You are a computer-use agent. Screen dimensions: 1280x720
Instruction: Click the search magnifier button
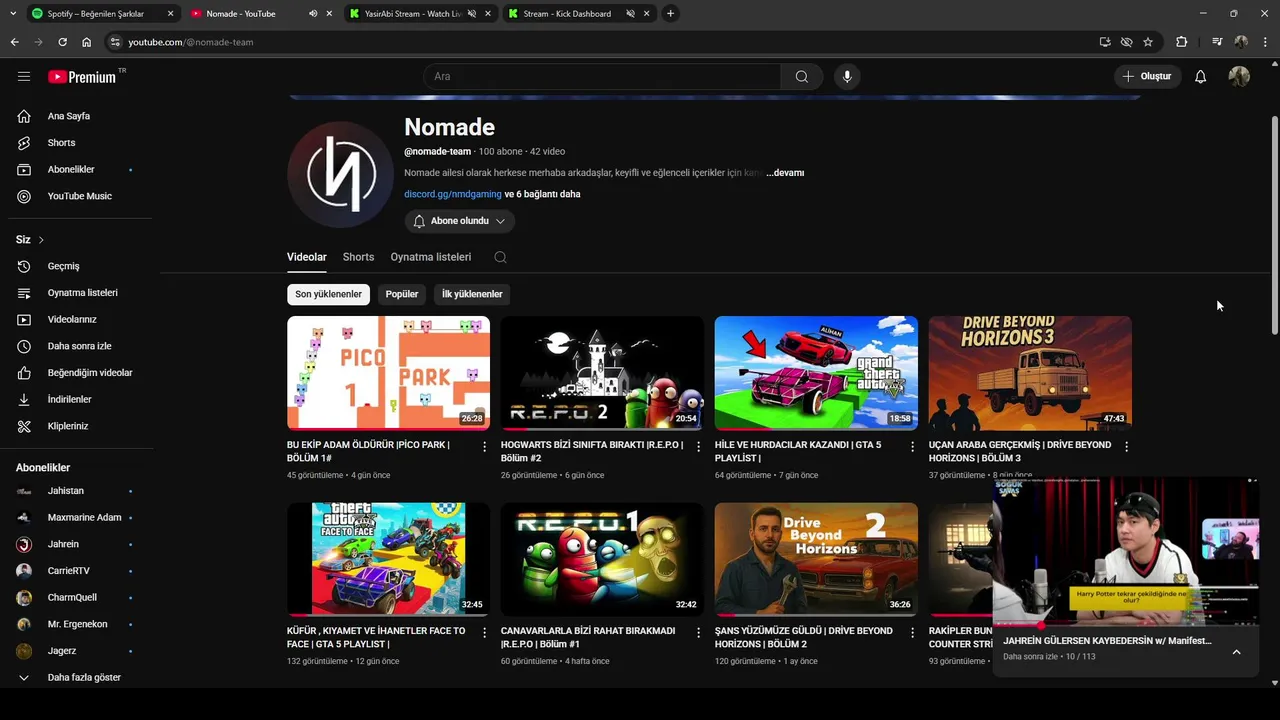point(801,76)
